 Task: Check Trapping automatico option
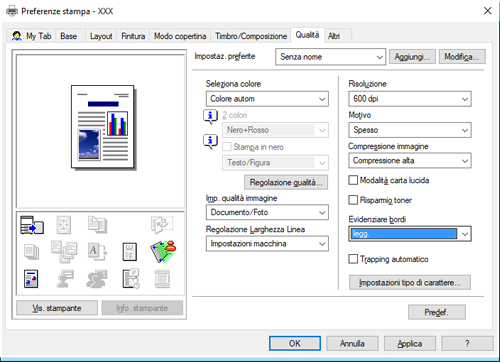click(353, 259)
